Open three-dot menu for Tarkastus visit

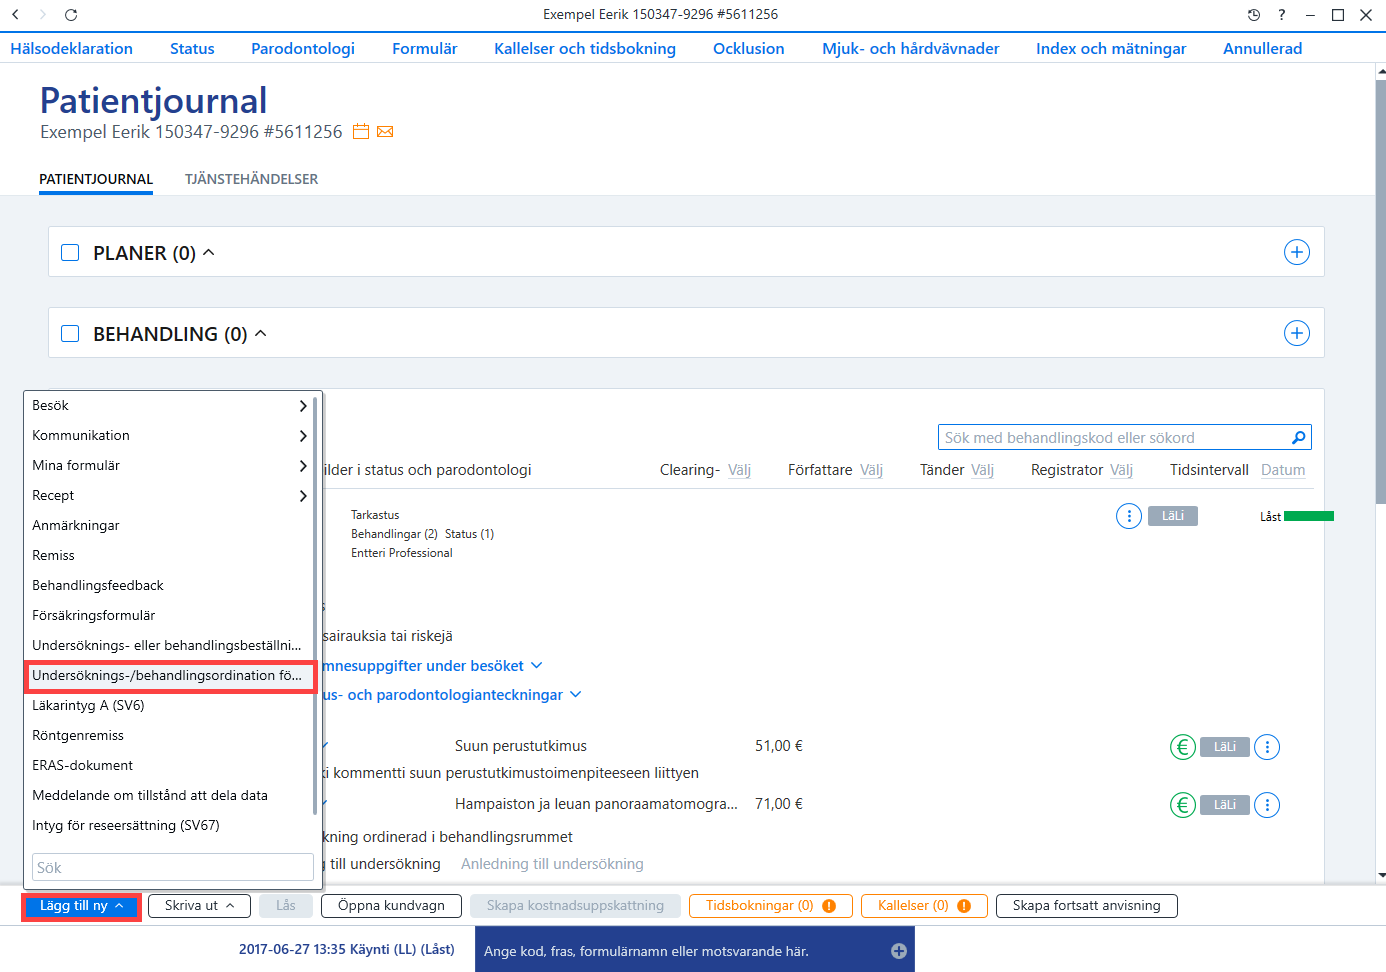(1129, 516)
